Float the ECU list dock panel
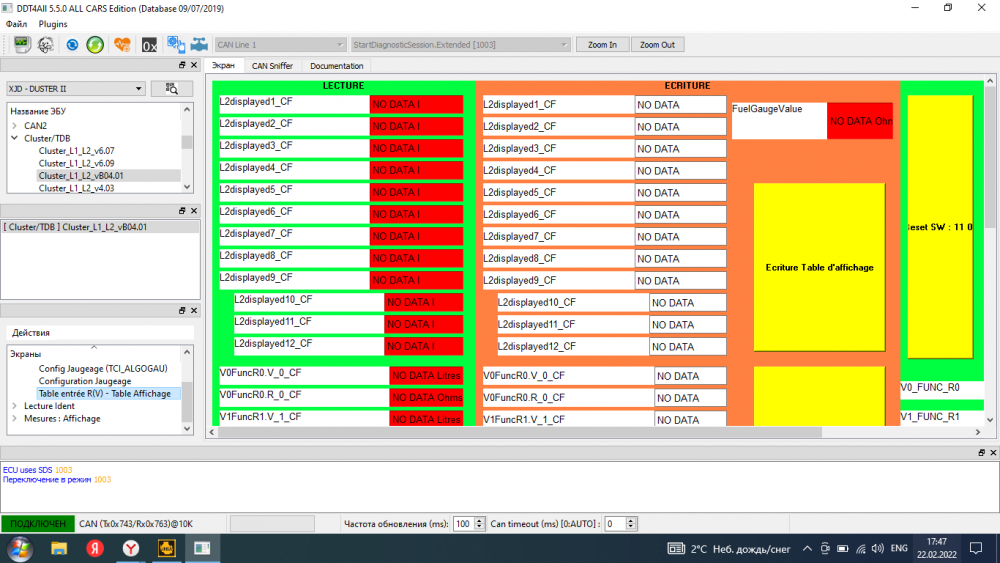The width and height of the screenshot is (1000, 563). click(x=182, y=65)
